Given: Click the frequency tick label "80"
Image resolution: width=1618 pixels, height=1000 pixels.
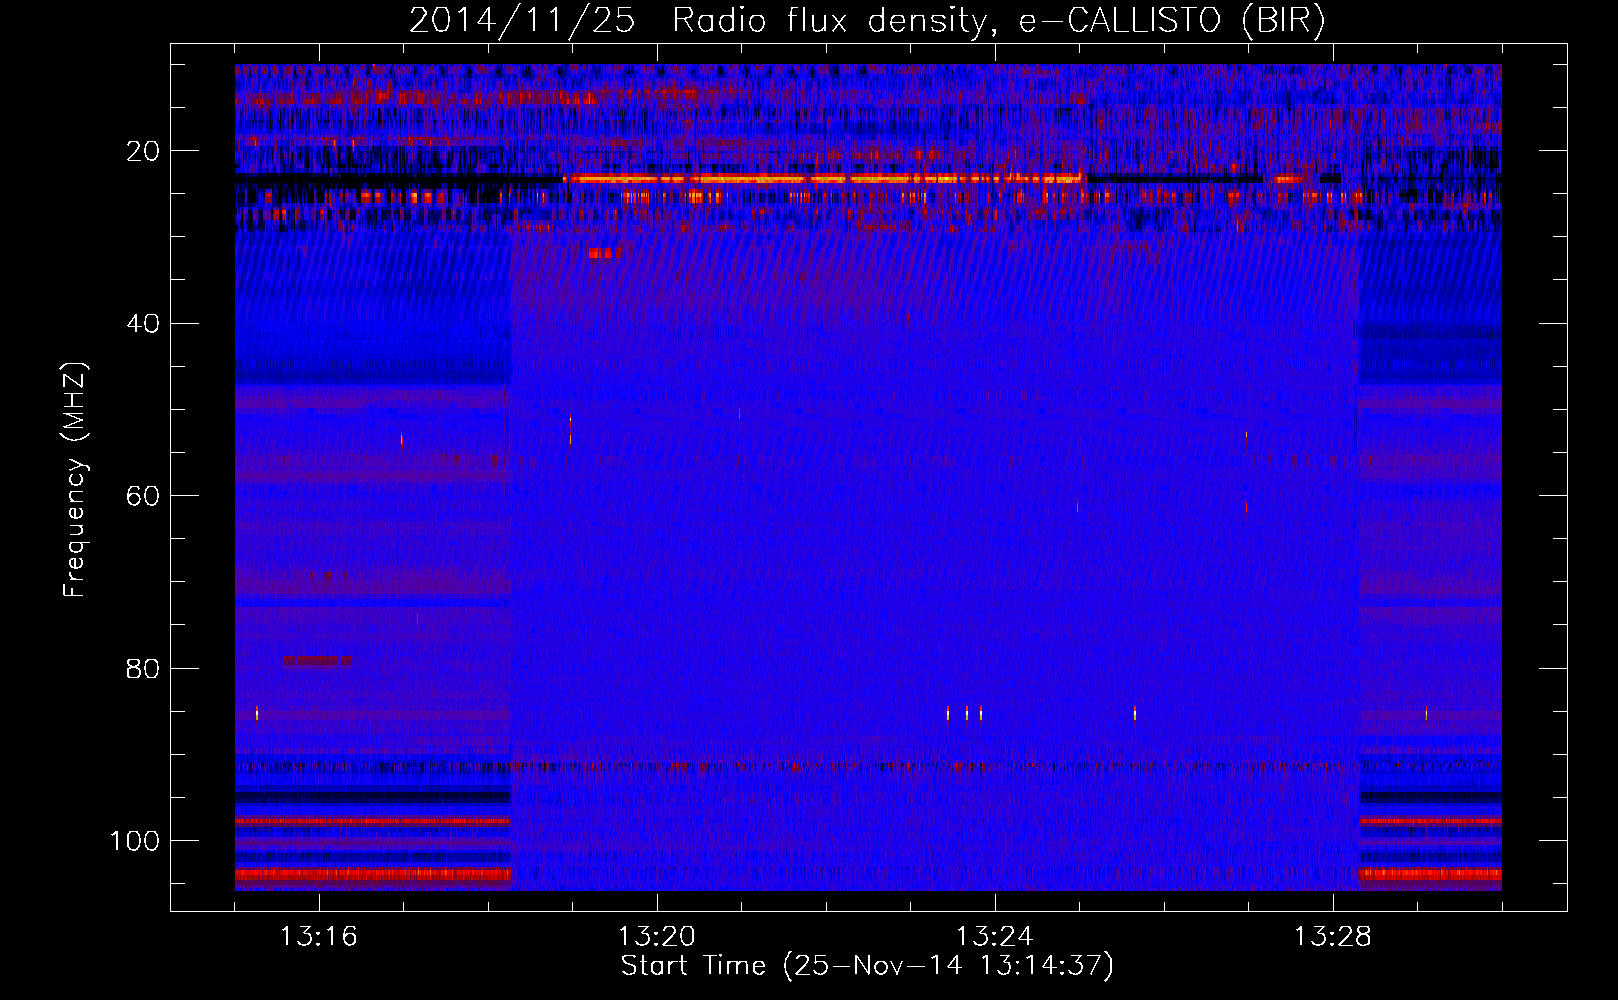Looking at the screenshot, I should [x=144, y=668].
